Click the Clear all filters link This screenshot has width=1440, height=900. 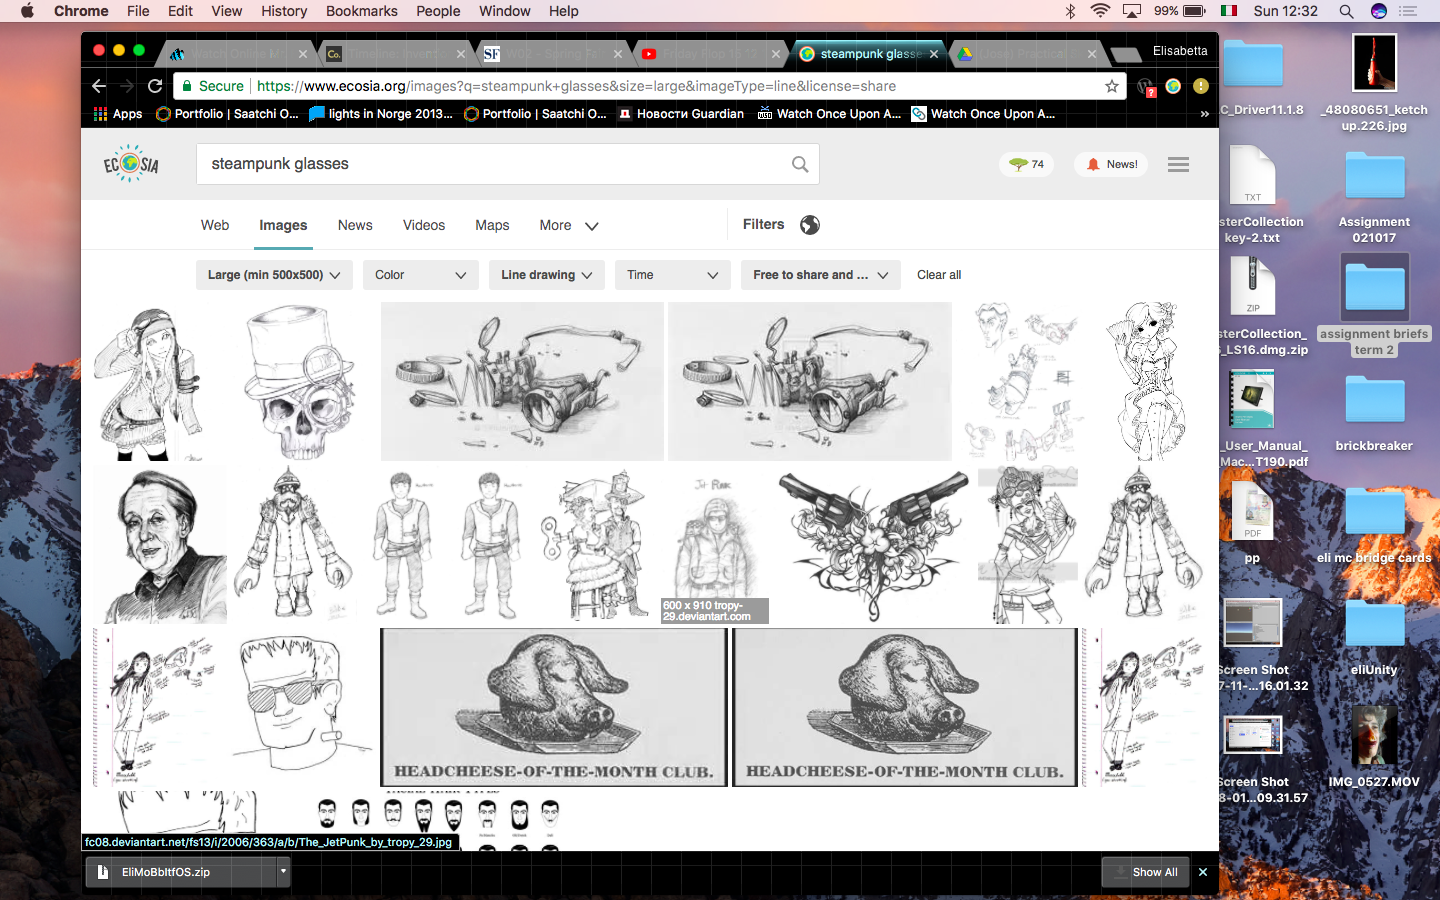point(939,275)
